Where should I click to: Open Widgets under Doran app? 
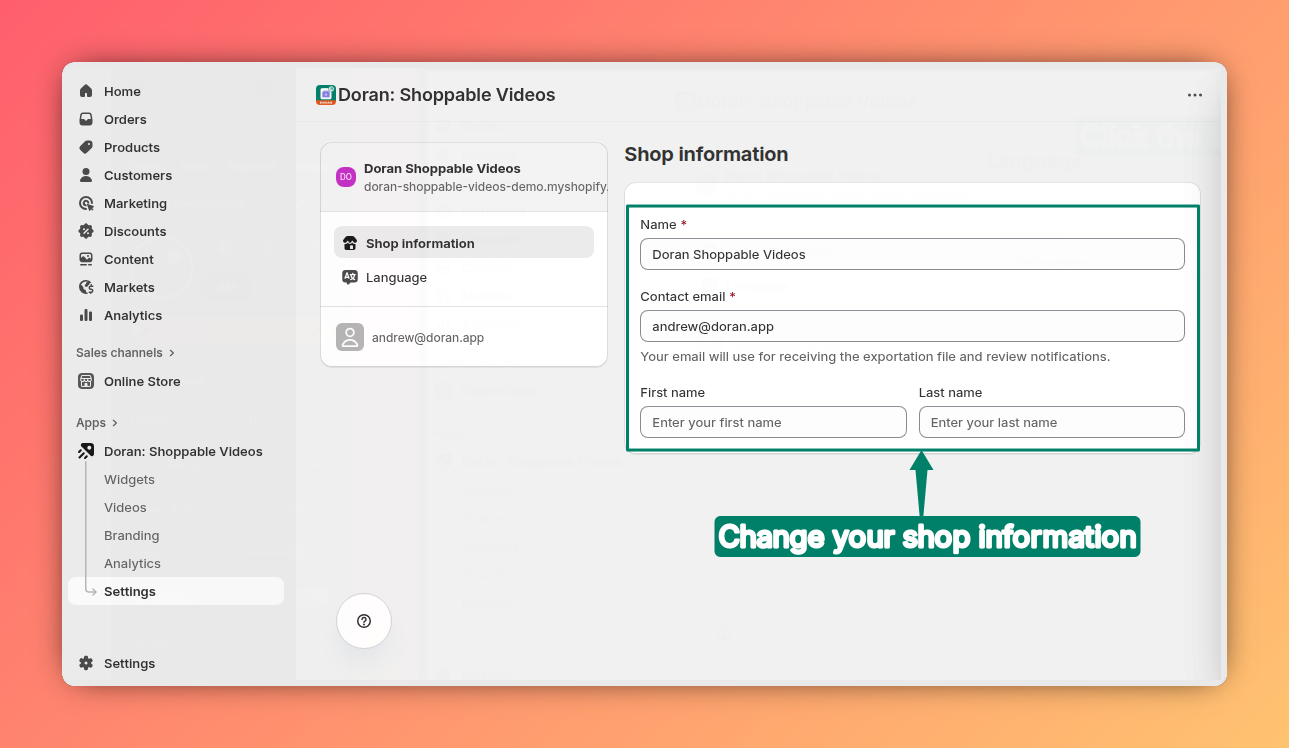click(x=129, y=479)
